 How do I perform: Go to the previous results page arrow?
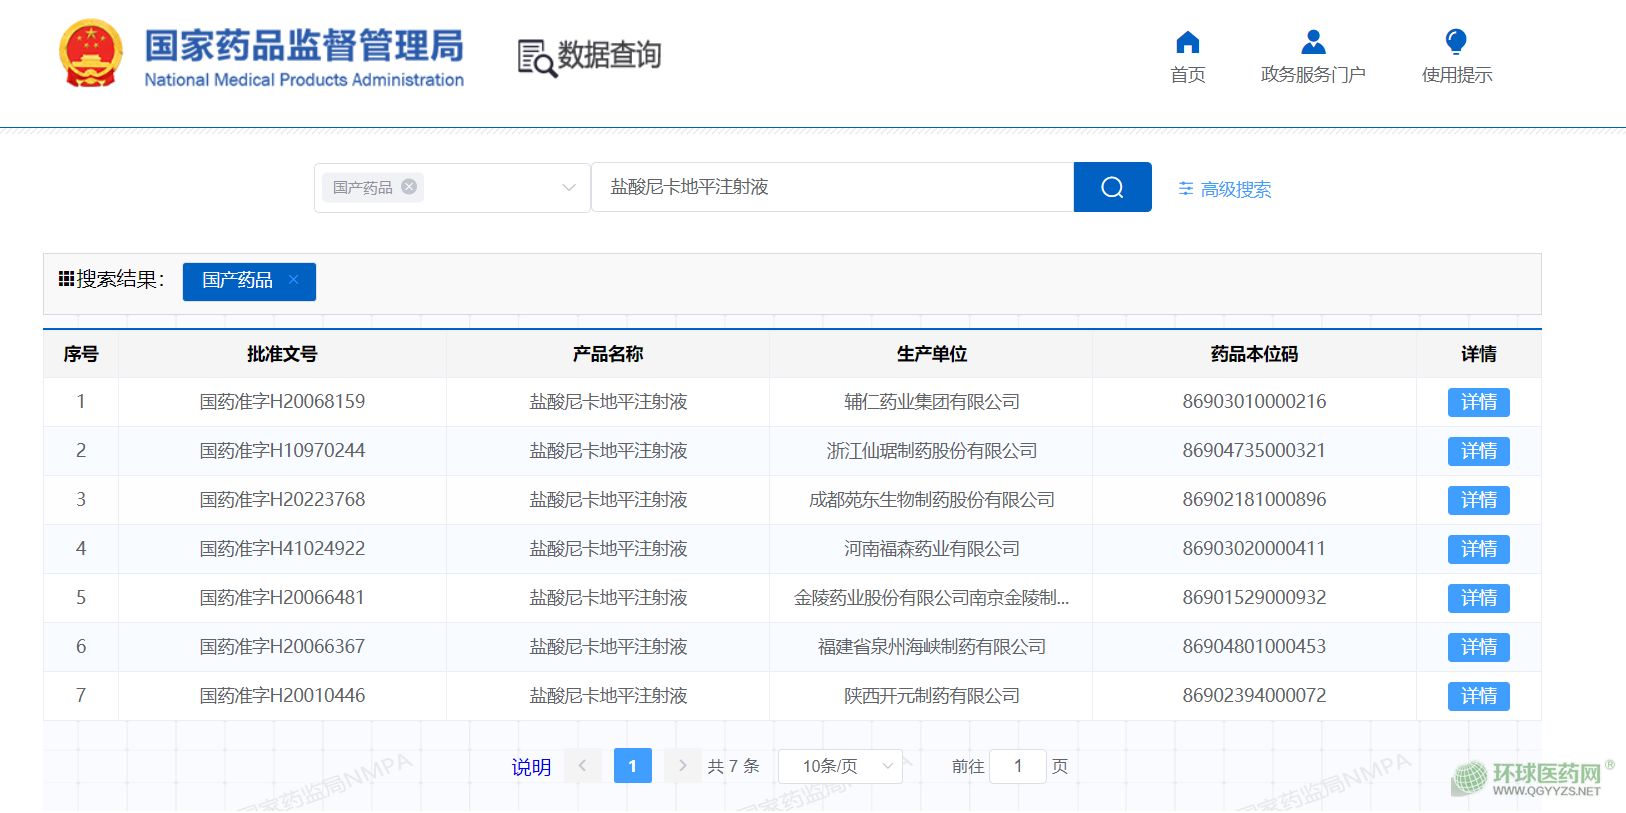point(582,766)
